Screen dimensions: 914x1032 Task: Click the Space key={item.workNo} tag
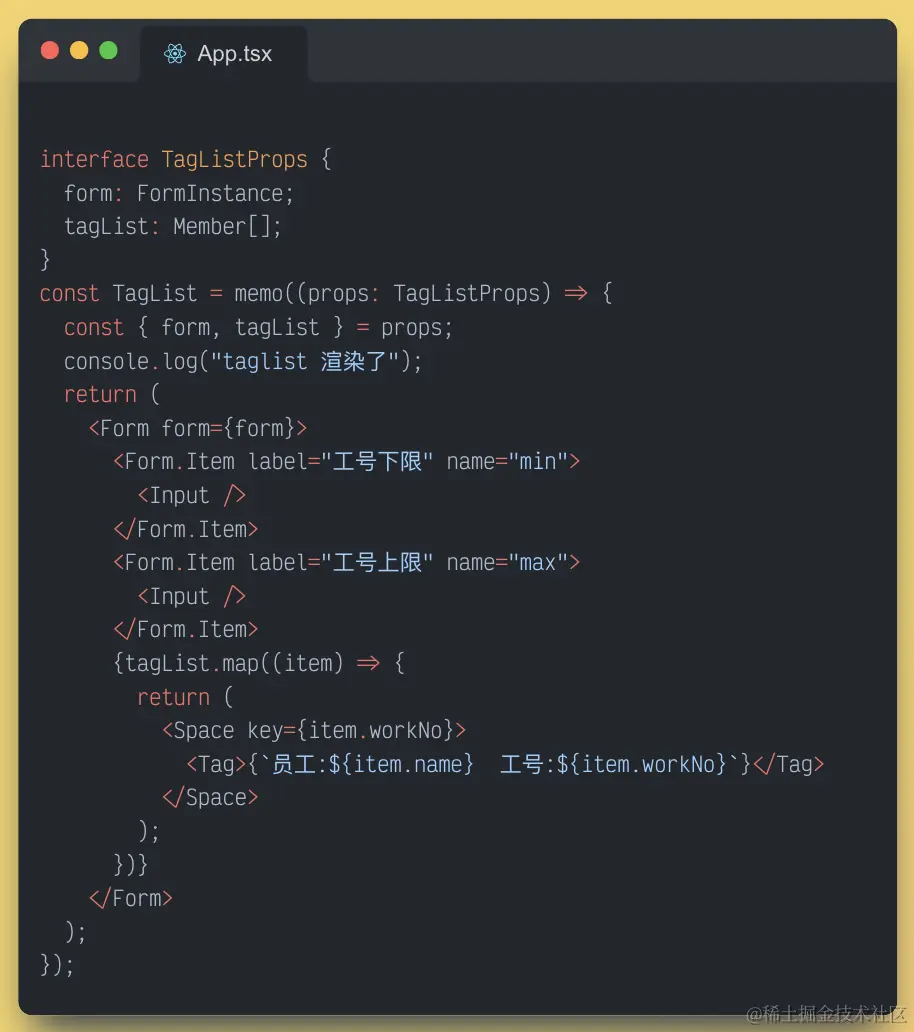(x=314, y=730)
